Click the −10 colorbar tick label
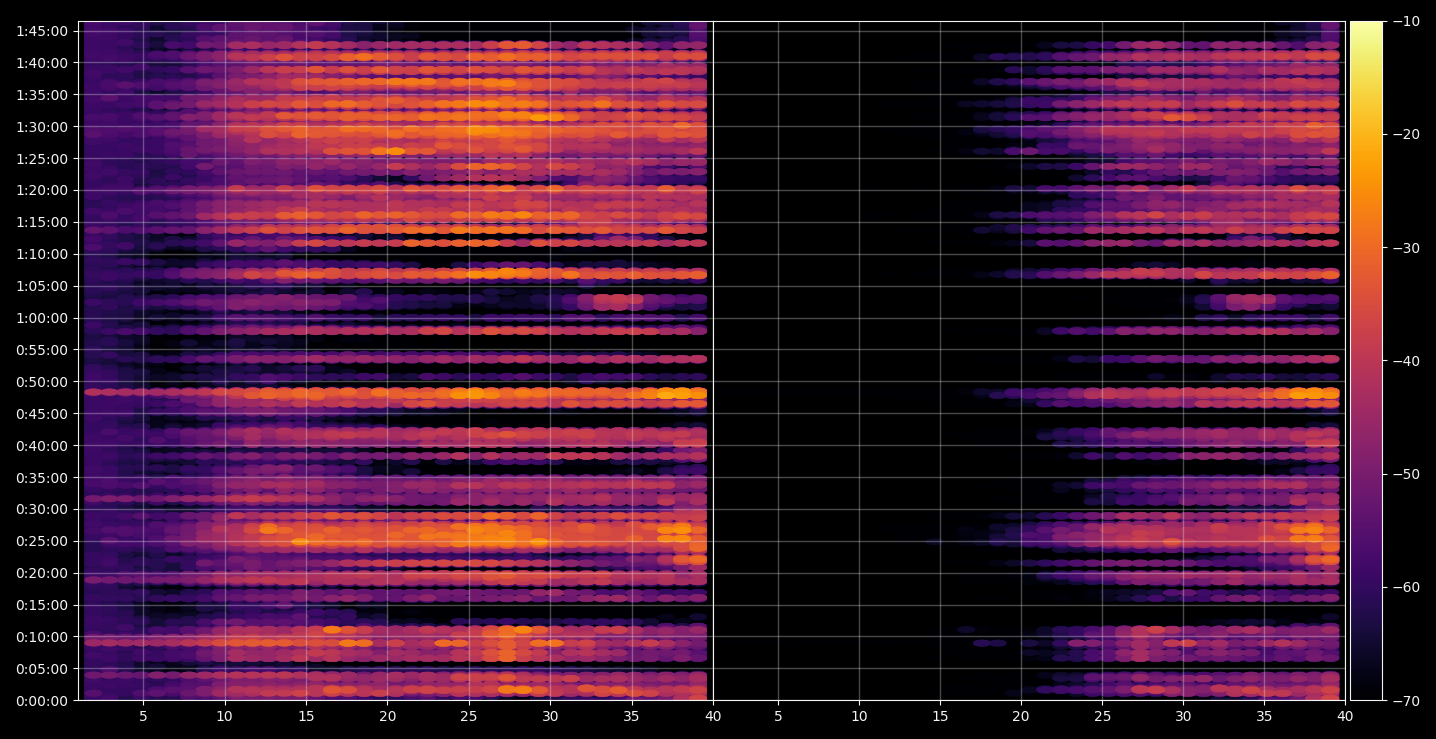The width and height of the screenshot is (1436, 739). point(1407,22)
